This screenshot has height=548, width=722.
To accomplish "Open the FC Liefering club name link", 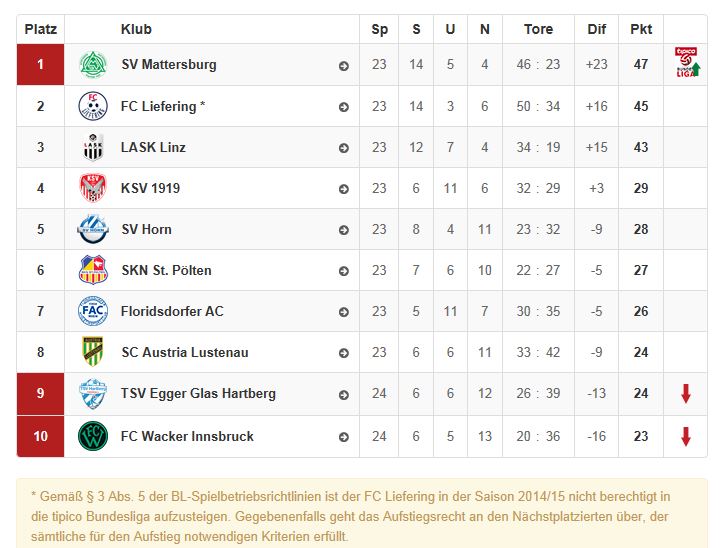I will click(163, 106).
